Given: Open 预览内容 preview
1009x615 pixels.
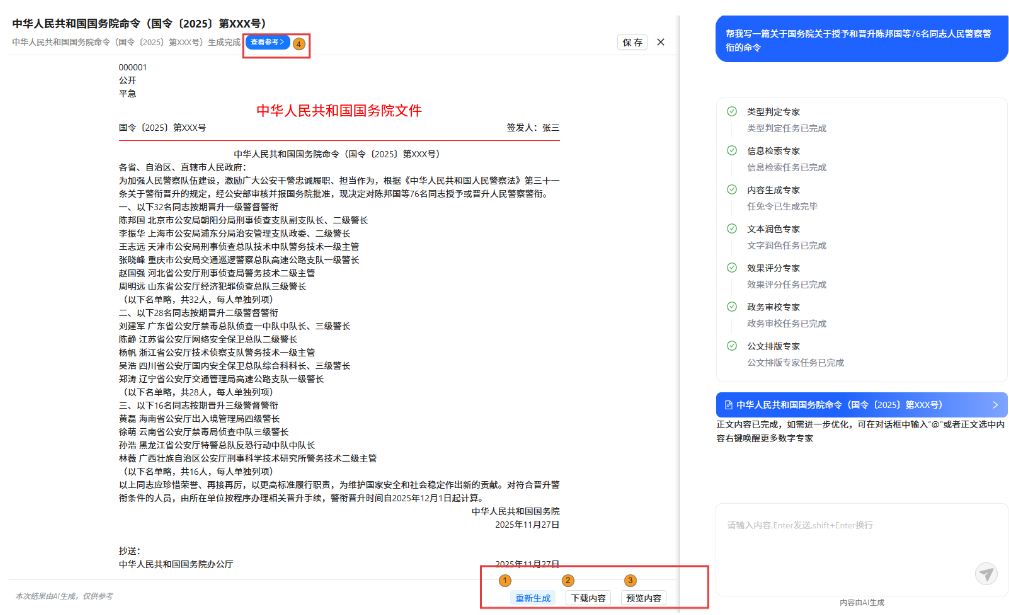Looking at the screenshot, I should pyautogui.click(x=643, y=598).
